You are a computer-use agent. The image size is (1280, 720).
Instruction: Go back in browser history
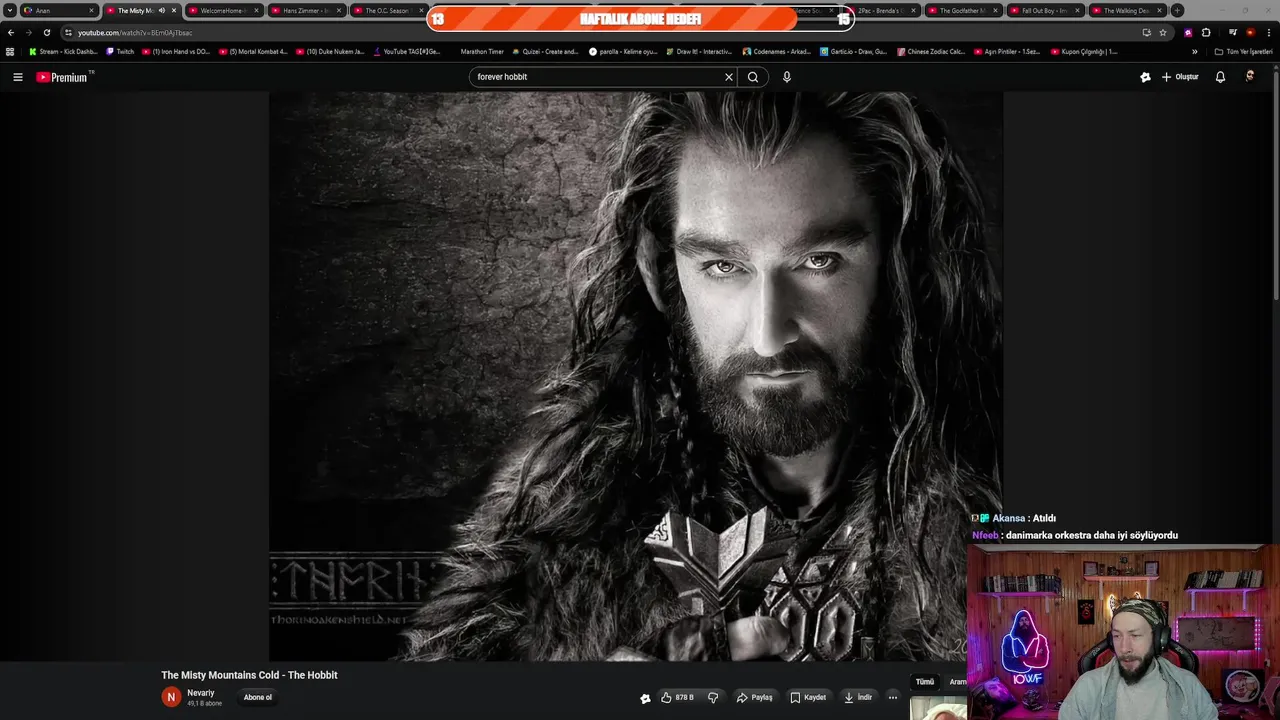[x=11, y=32]
